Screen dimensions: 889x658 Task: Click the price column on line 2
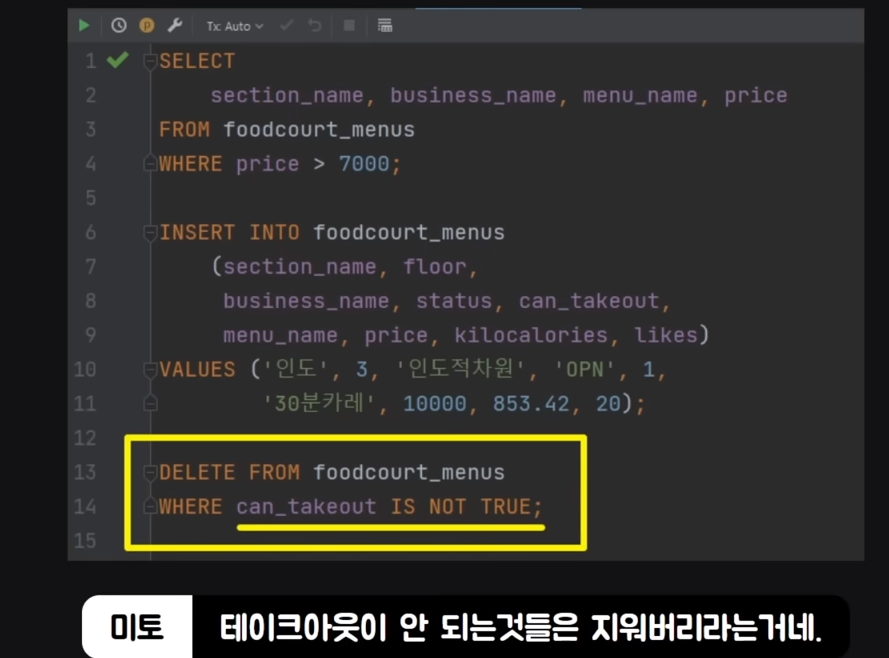click(756, 96)
